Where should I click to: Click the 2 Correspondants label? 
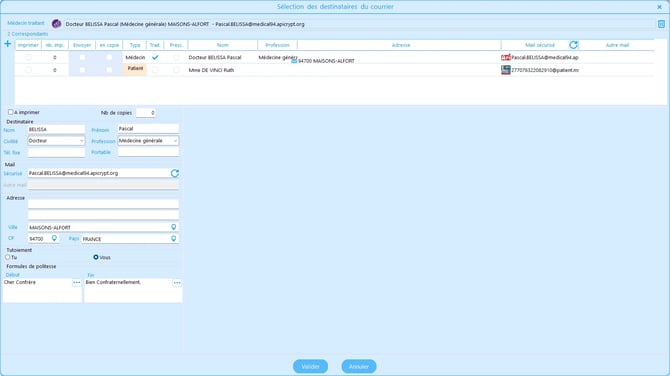28,34
